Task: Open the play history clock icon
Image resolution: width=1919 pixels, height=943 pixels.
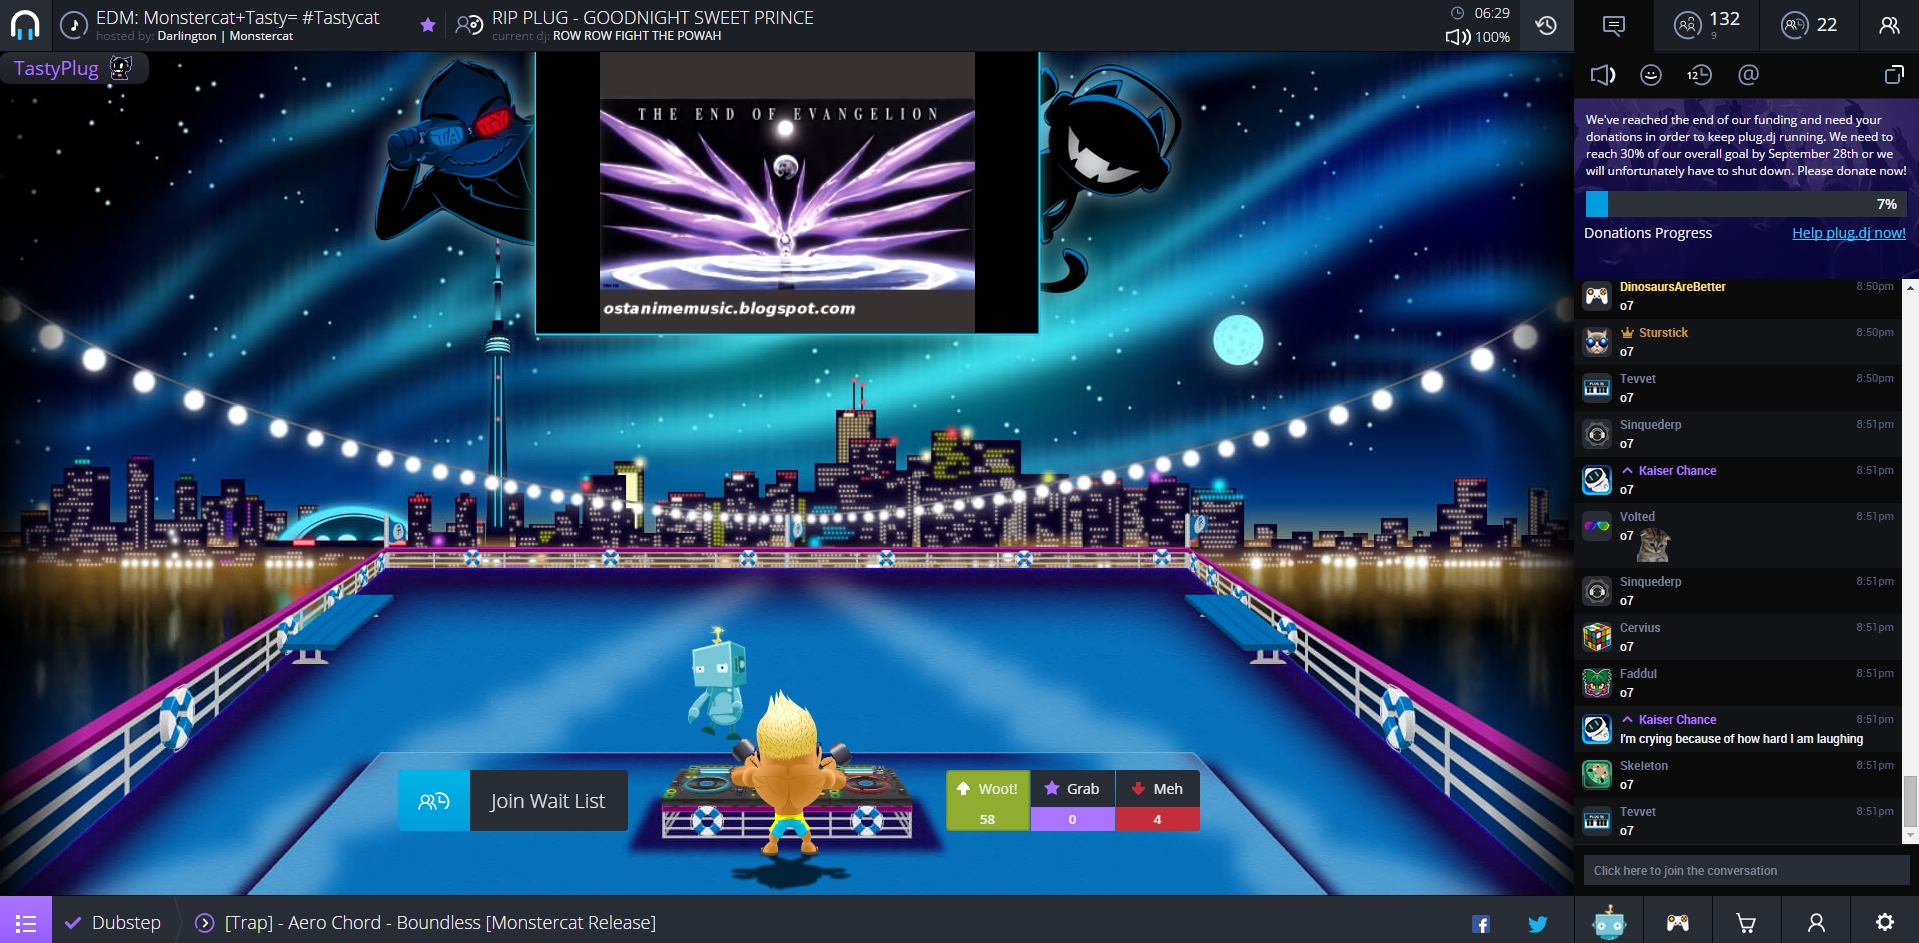Action: point(1546,25)
